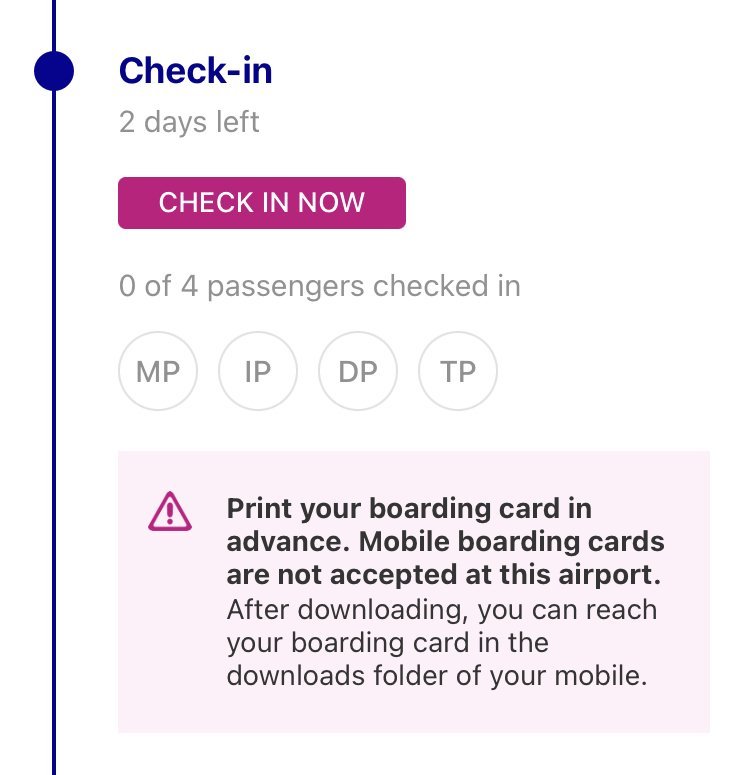
Task: Select the DP passenger initials circle
Action: coord(358,371)
